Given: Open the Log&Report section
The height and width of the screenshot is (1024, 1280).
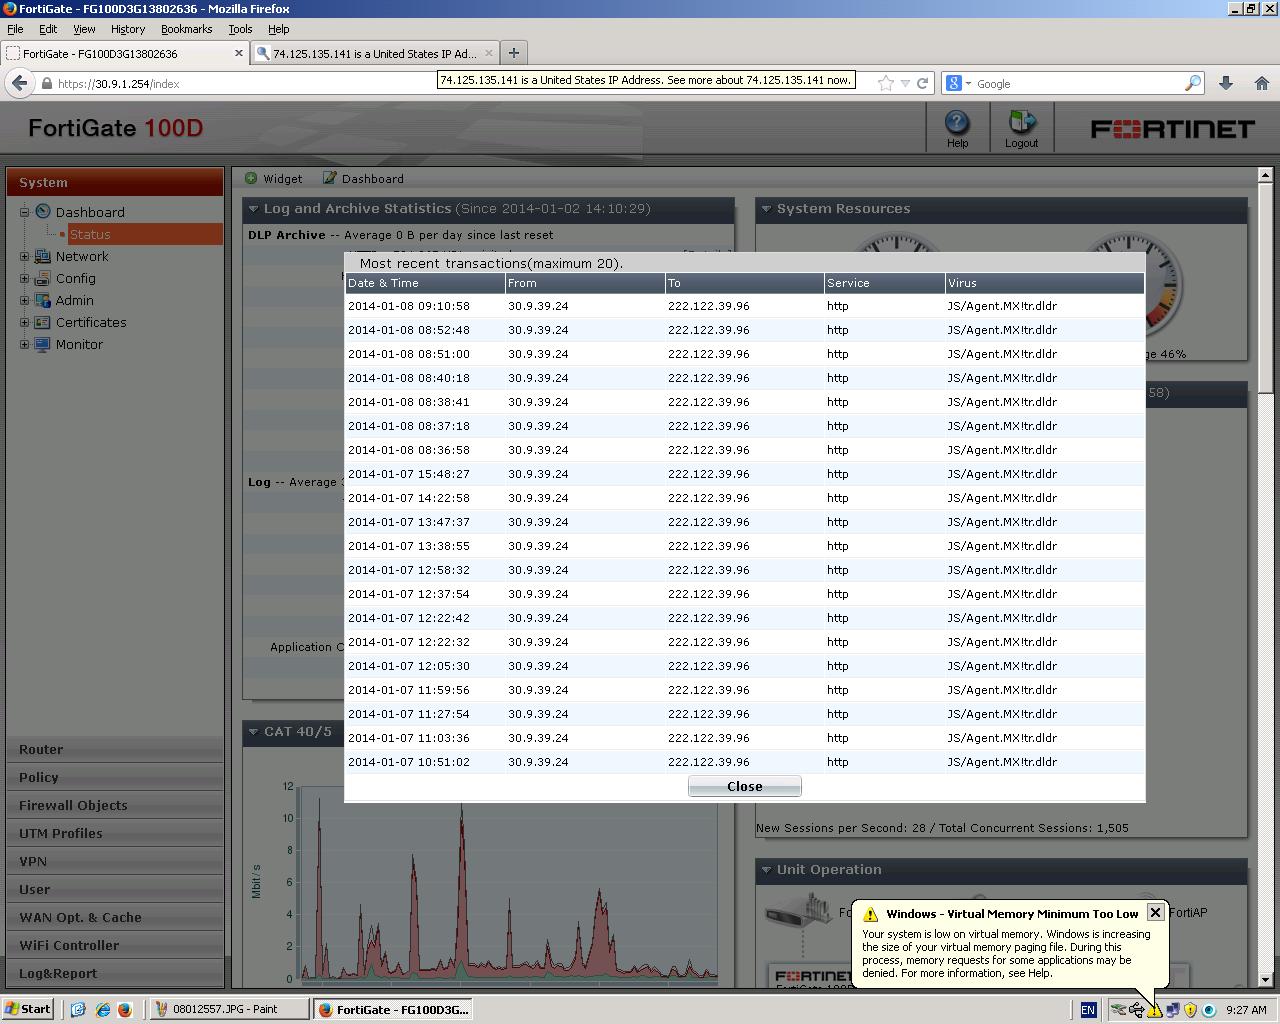Looking at the screenshot, I should 115,973.
